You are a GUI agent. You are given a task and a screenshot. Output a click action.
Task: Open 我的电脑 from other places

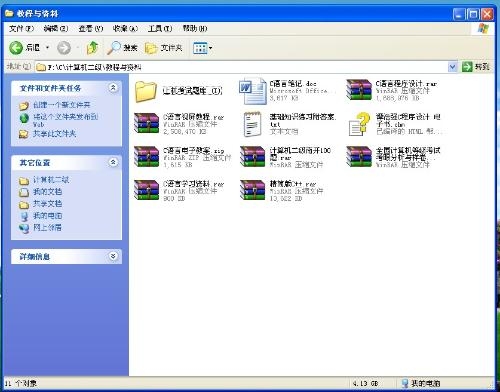[x=47, y=216]
